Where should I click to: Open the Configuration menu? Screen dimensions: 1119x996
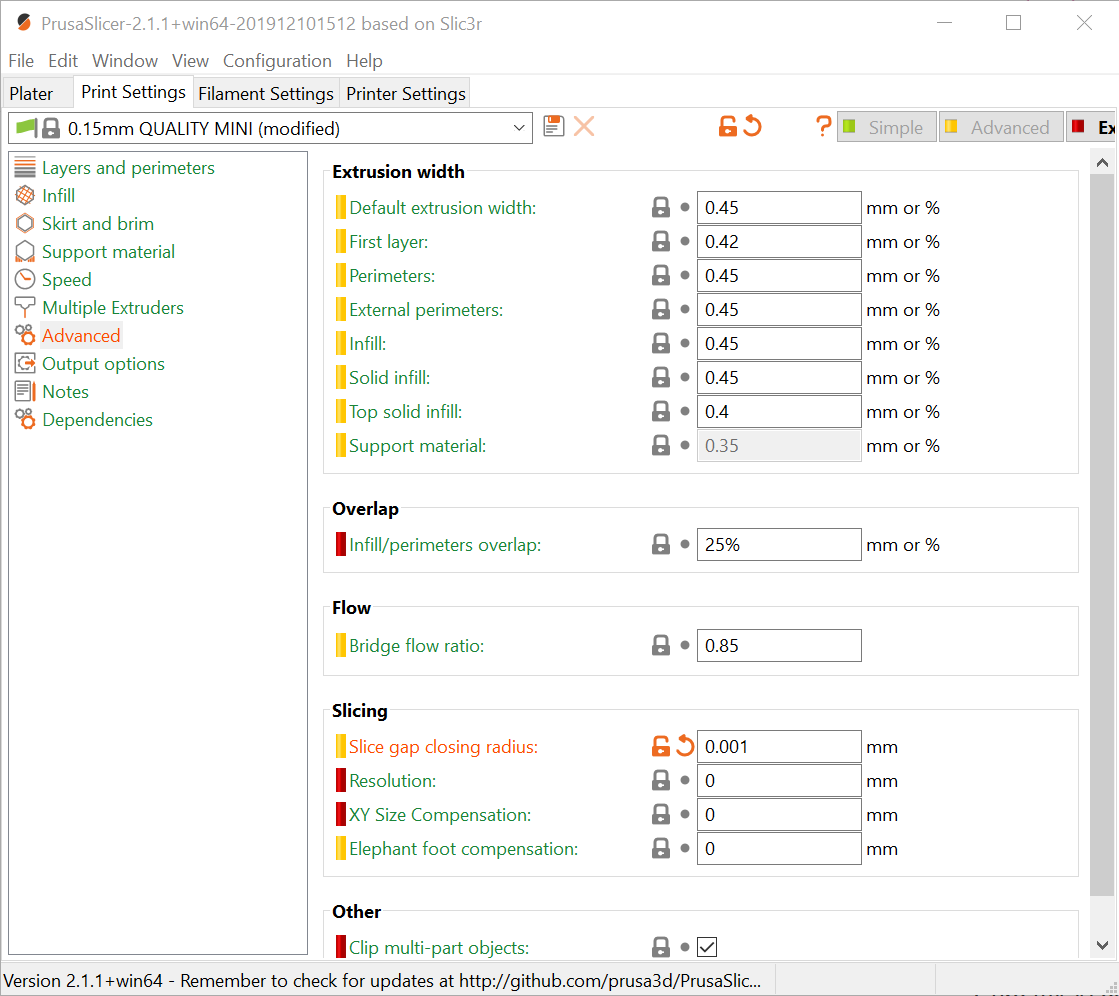[277, 61]
